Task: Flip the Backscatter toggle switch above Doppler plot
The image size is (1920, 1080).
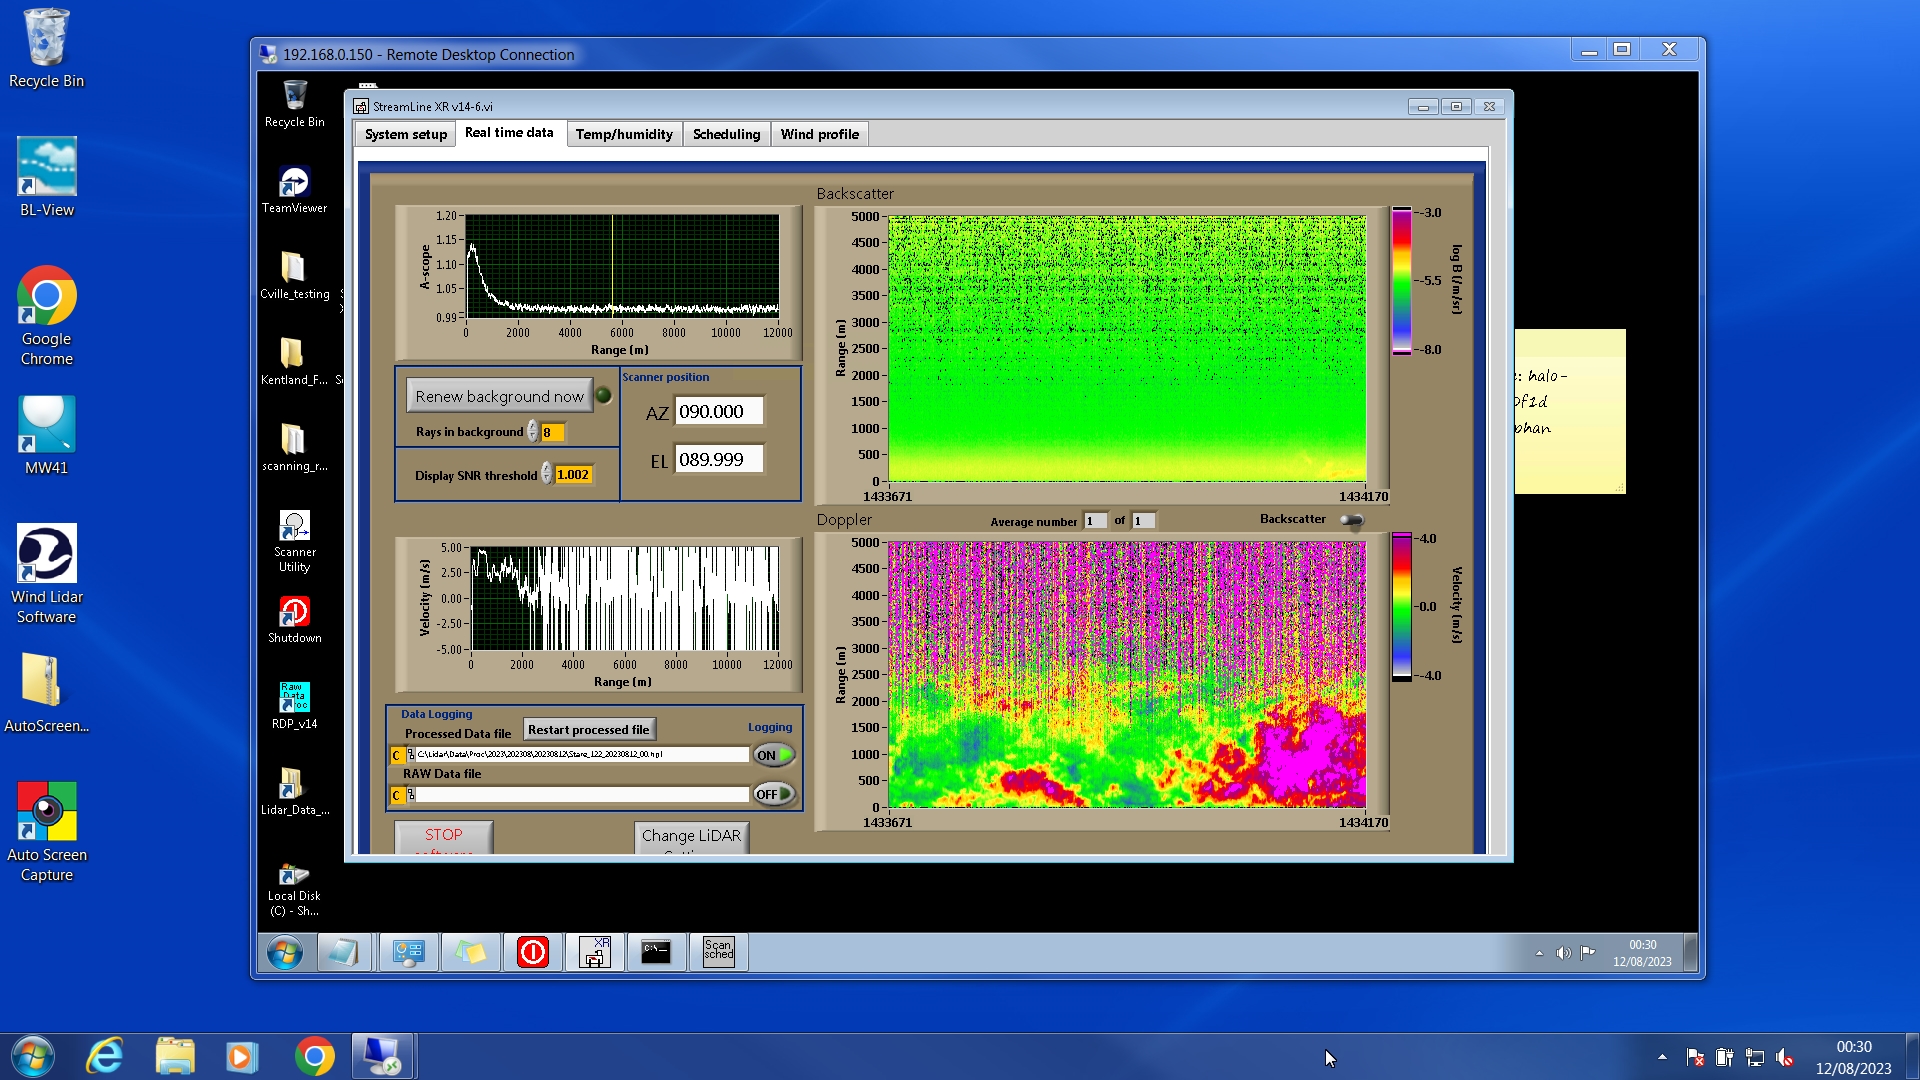Action: (1352, 520)
